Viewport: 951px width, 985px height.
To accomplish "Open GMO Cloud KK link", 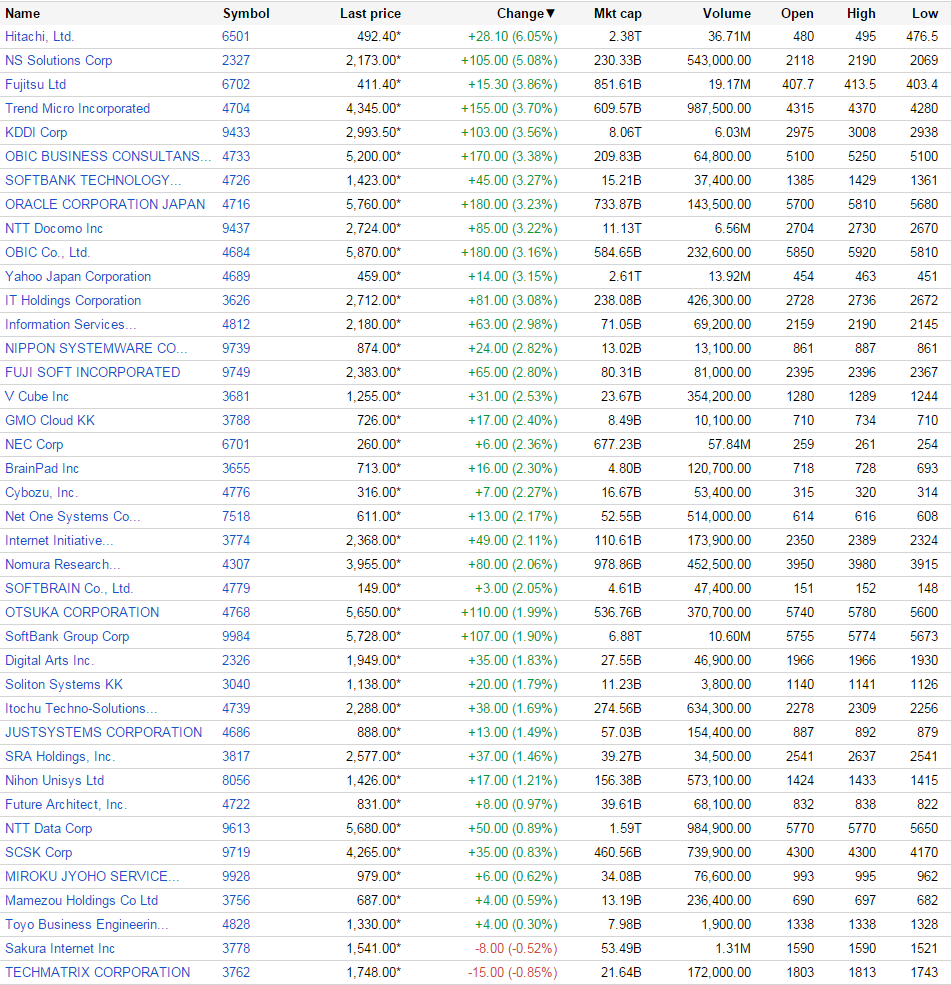I will 50,420.
